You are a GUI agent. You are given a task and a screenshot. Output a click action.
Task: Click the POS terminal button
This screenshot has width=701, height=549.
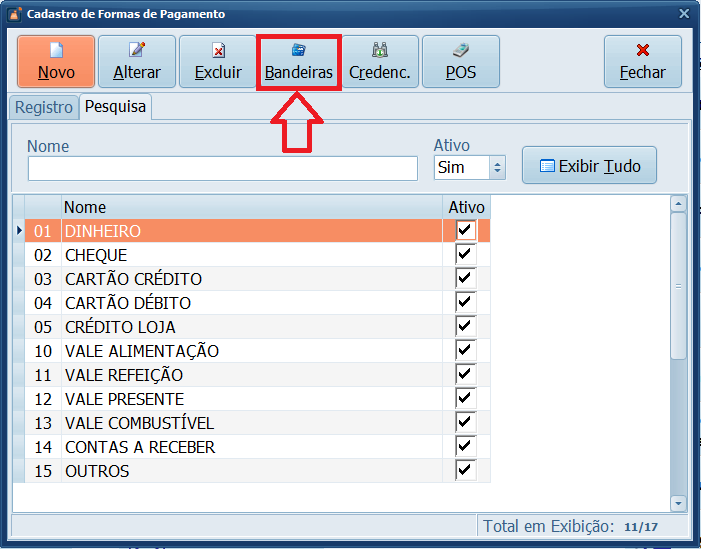pyautogui.click(x=460, y=62)
